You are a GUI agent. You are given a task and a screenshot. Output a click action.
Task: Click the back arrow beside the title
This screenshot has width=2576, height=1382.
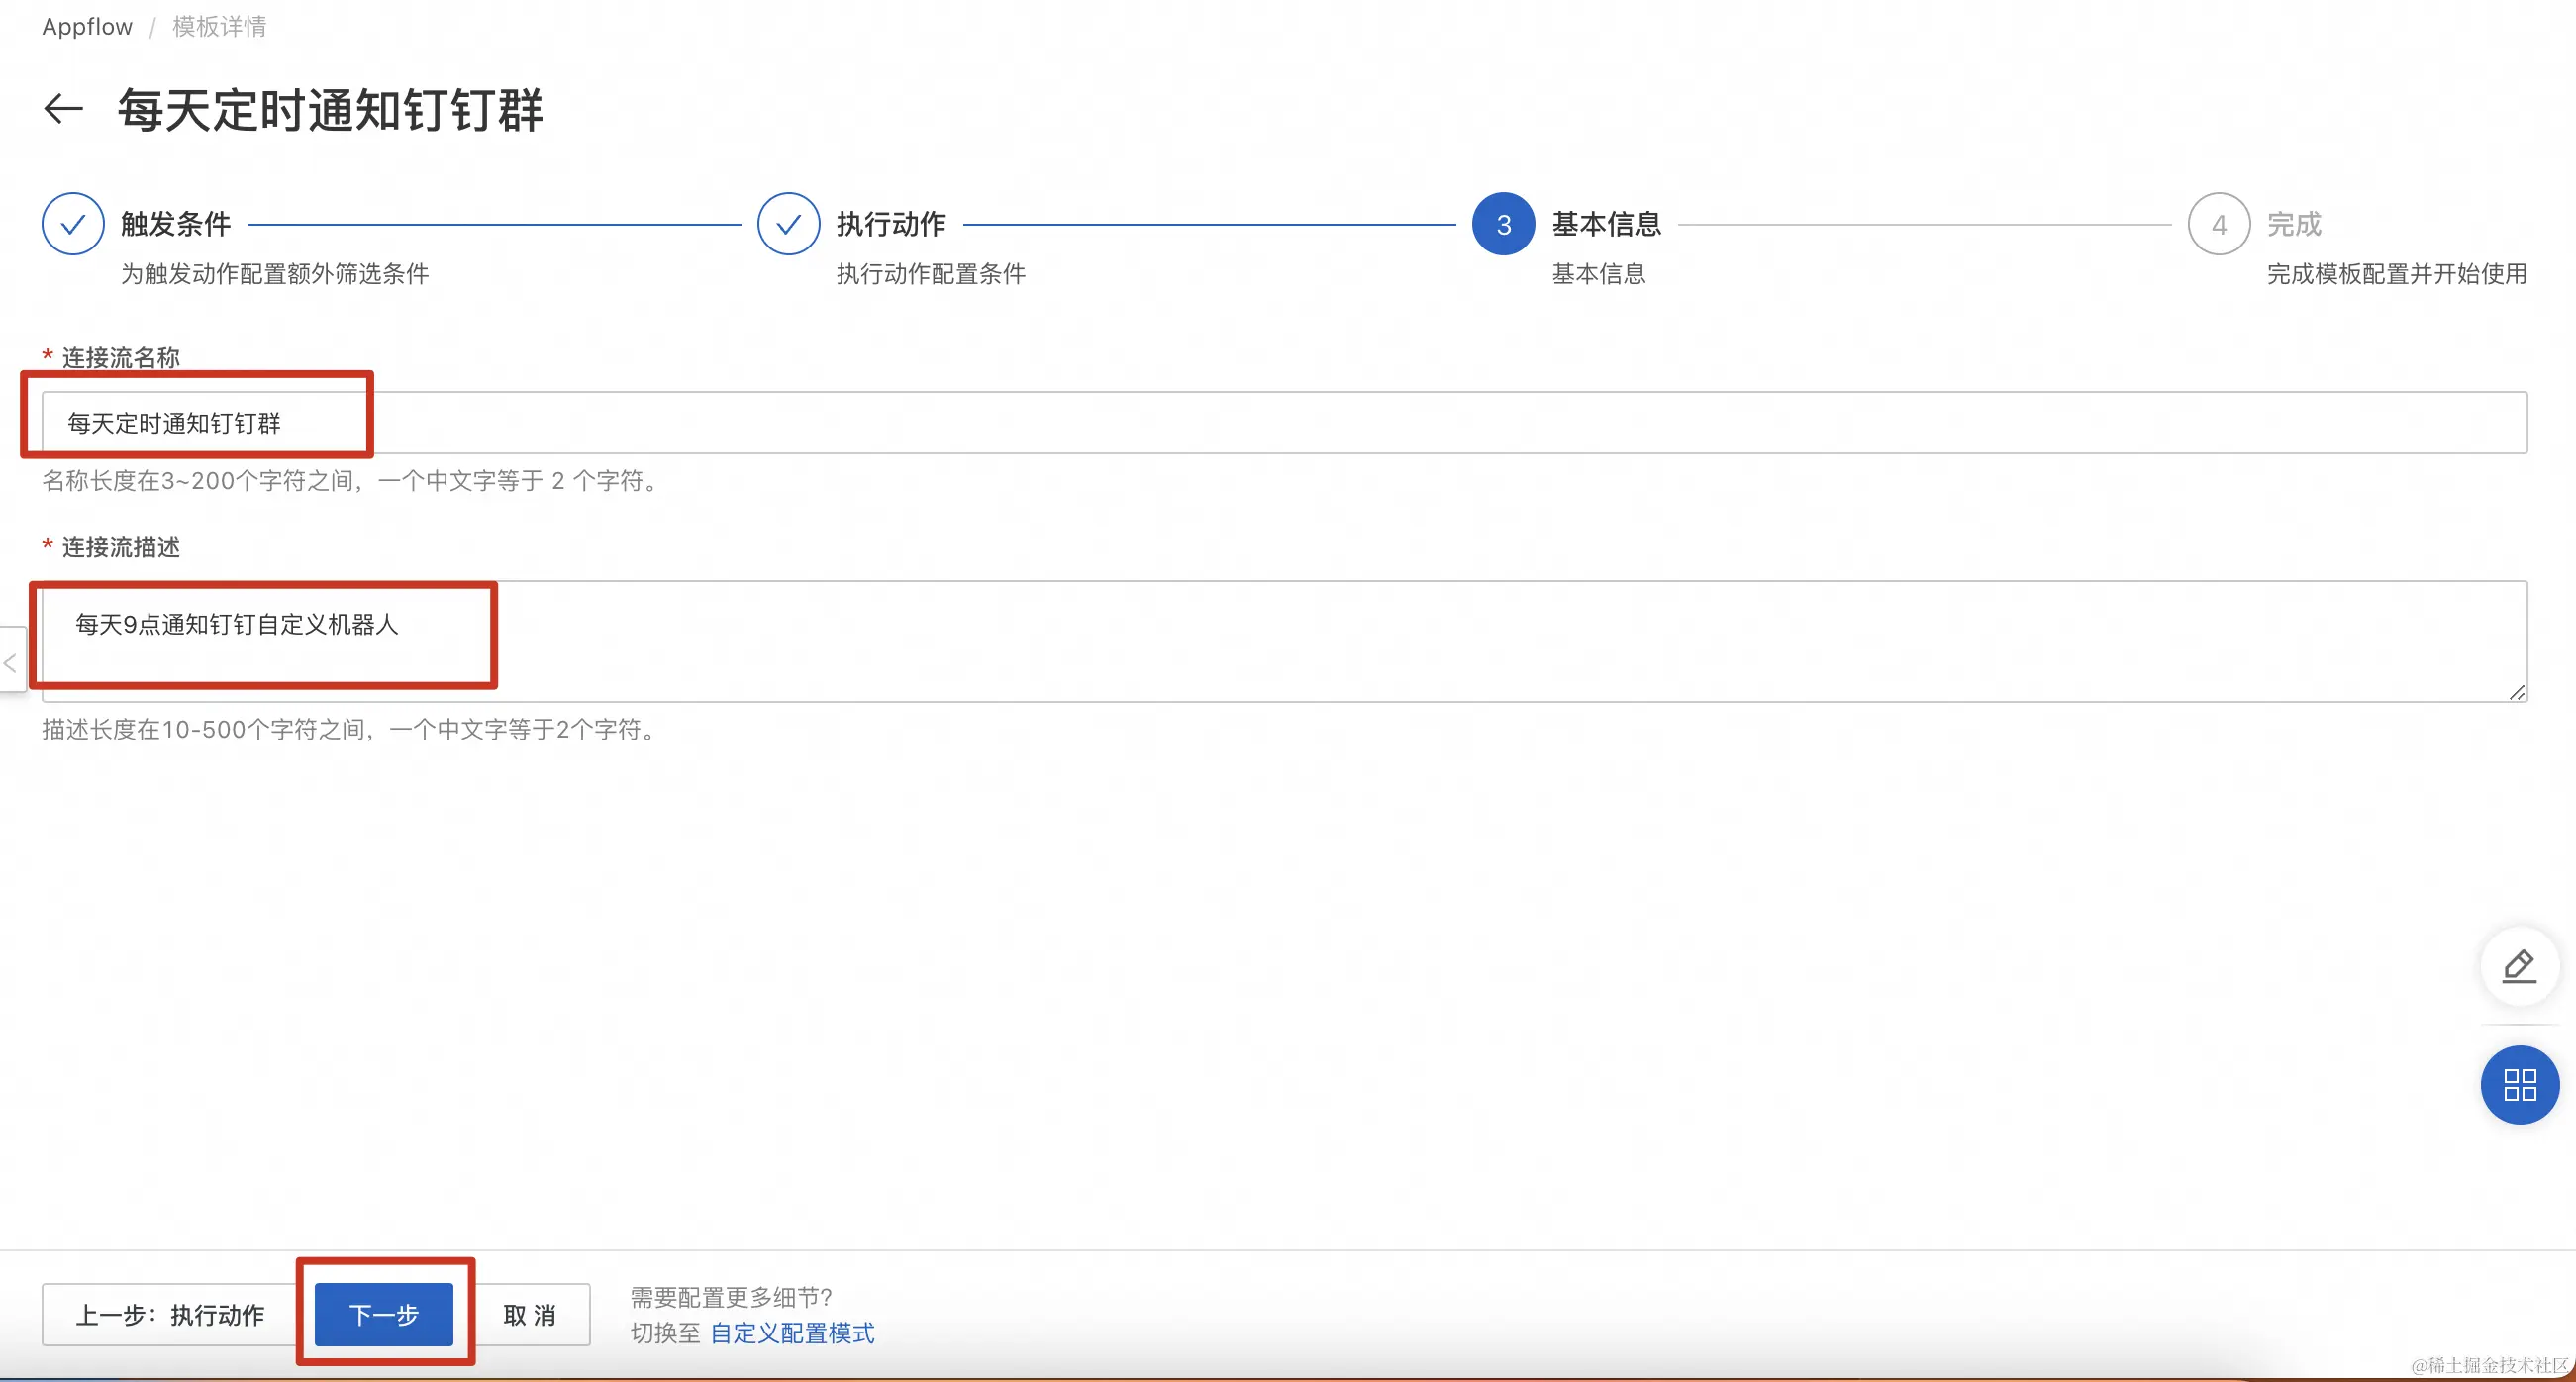pyautogui.click(x=63, y=108)
